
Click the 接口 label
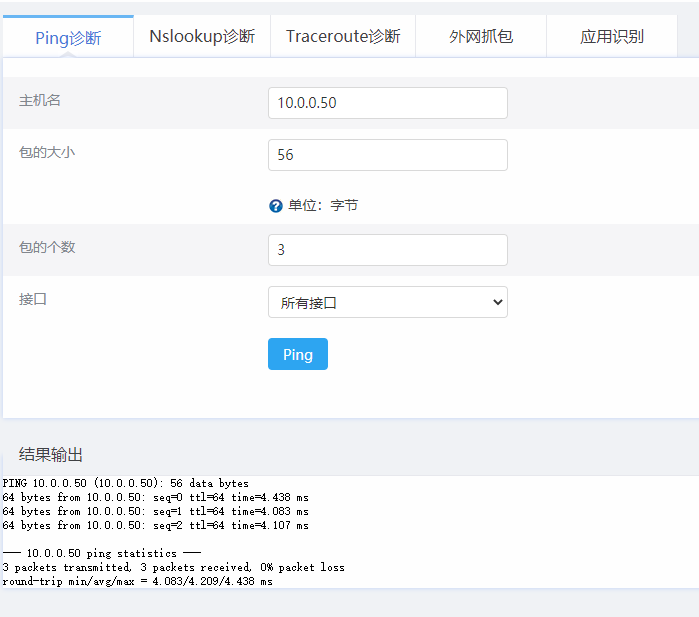[x=33, y=299]
